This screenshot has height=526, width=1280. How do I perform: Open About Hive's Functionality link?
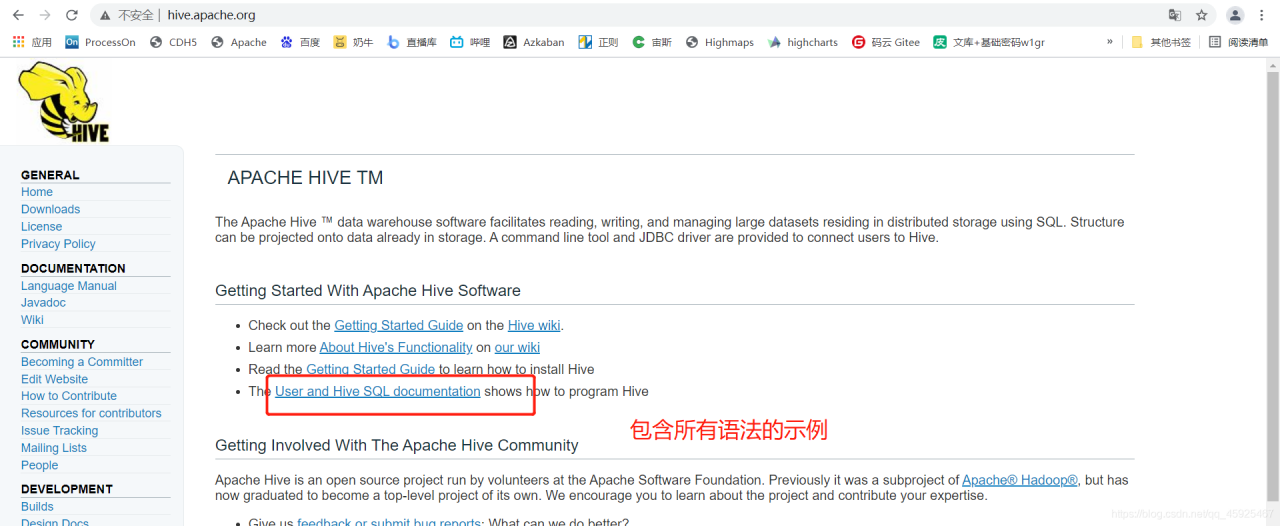coord(396,347)
